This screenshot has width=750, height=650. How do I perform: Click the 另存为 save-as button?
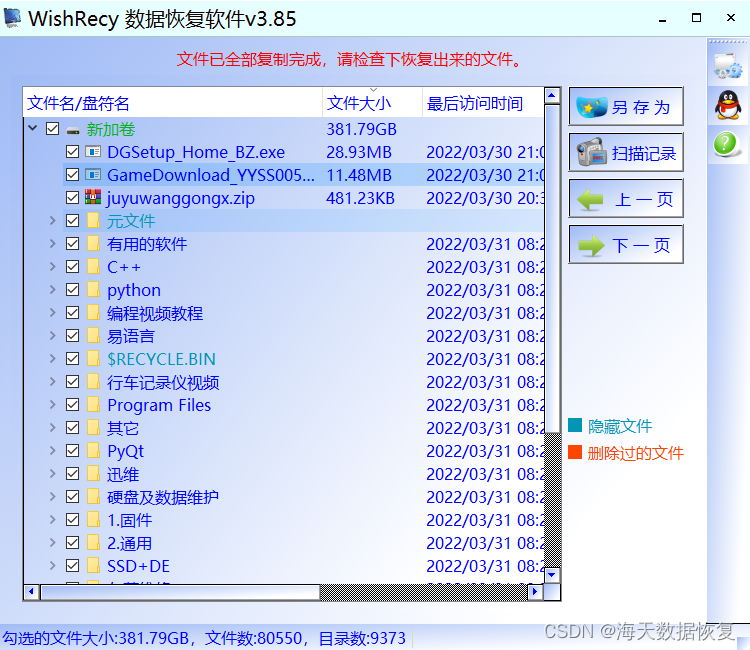626,106
